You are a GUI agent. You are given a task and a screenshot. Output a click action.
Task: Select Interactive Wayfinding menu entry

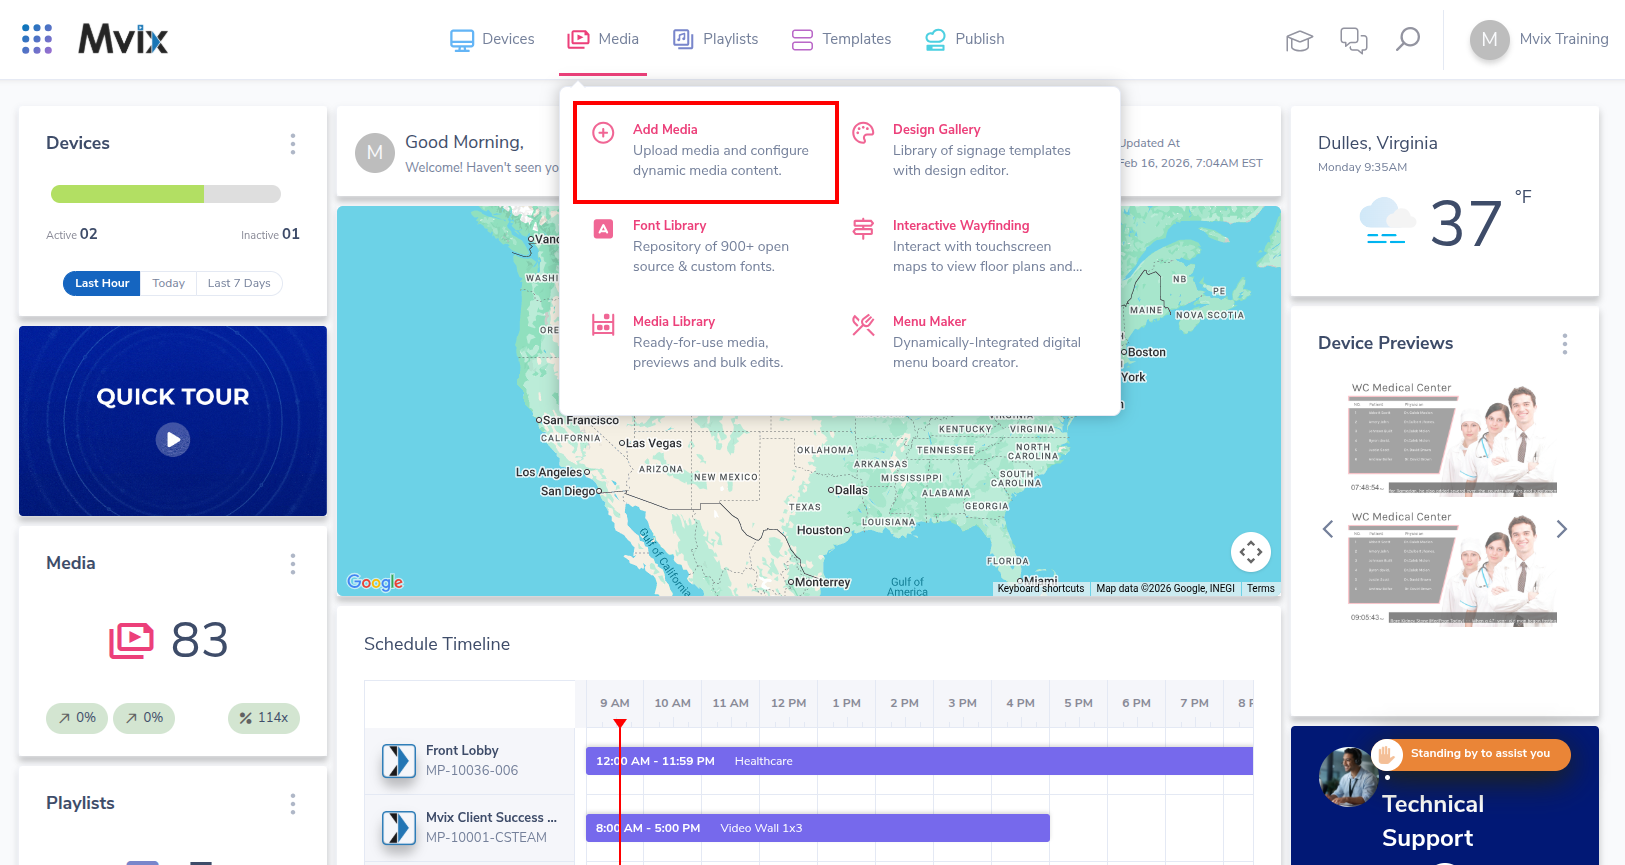pyautogui.click(x=970, y=246)
